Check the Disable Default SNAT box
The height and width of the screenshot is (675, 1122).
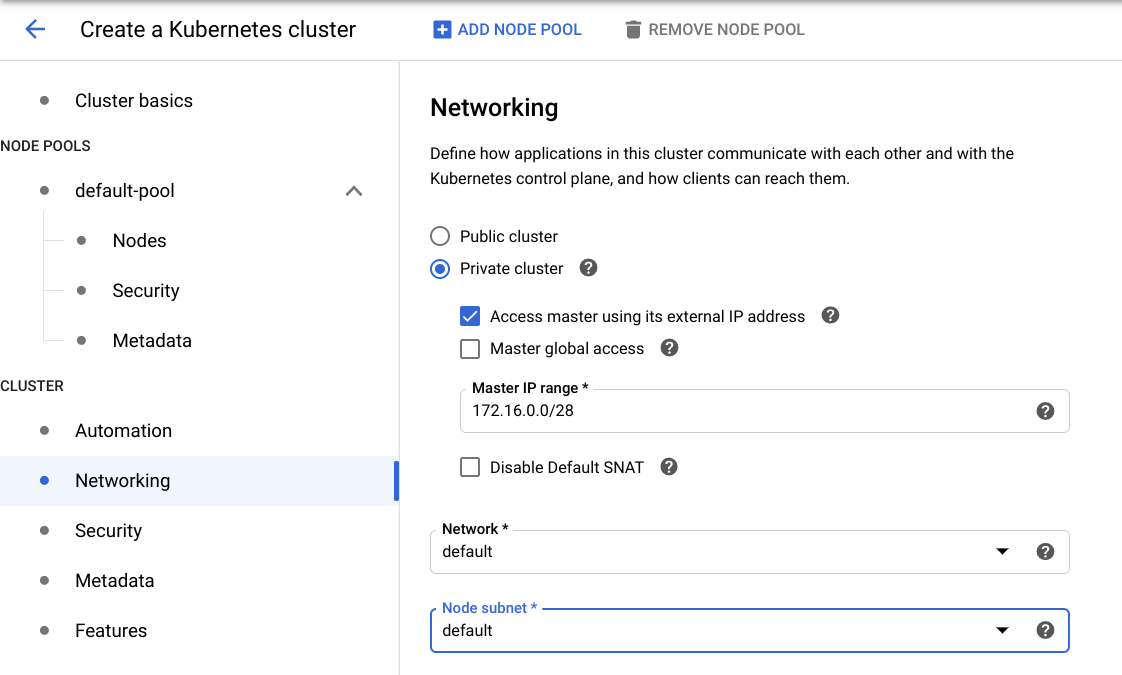pyautogui.click(x=470, y=467)
